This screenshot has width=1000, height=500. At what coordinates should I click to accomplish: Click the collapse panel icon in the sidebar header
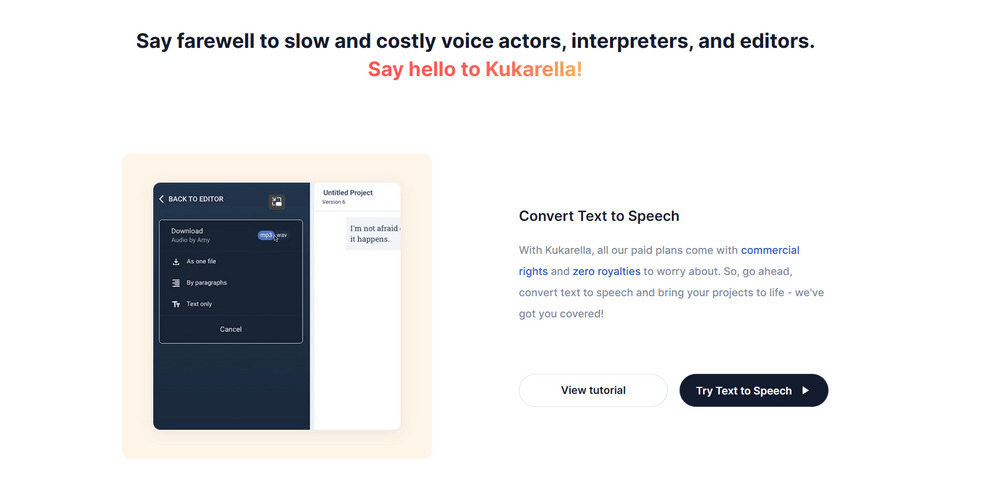click(x=277, y=202)
